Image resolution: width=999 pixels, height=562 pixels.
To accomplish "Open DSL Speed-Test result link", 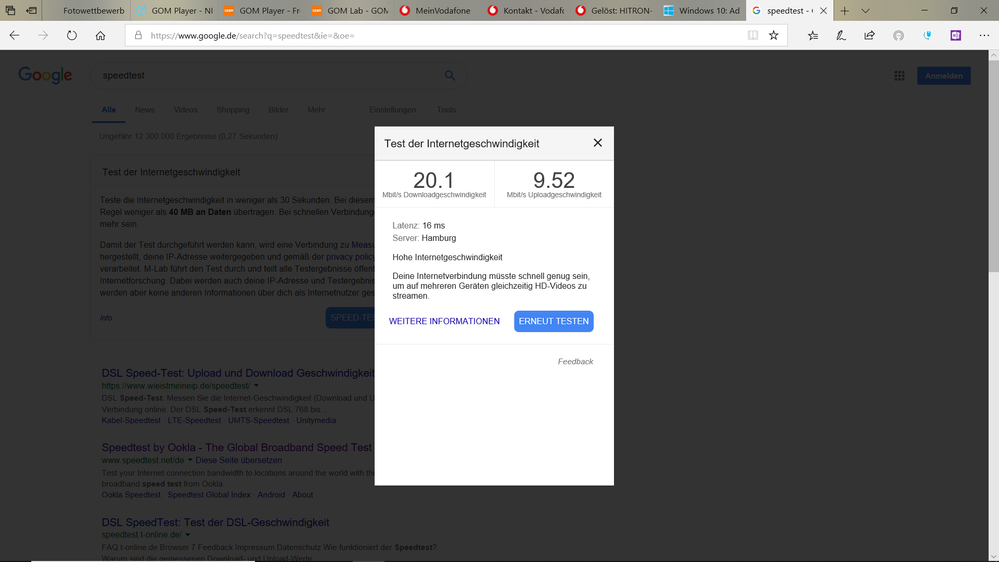I will (238, 373).
